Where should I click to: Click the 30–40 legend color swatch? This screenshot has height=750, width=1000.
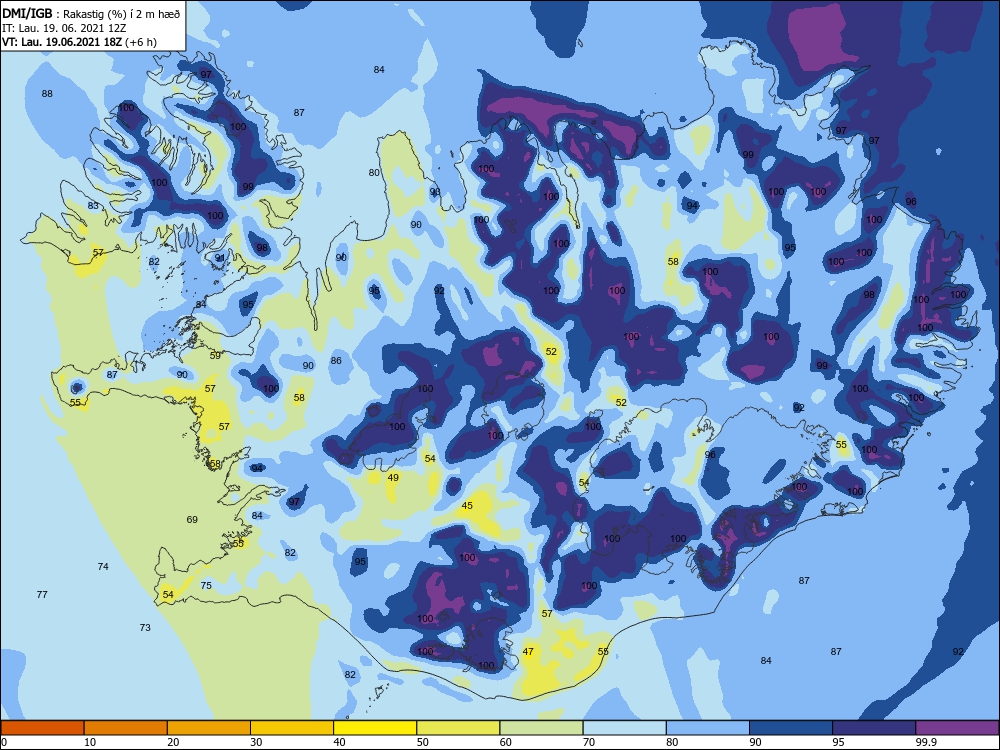coord(292,728)
